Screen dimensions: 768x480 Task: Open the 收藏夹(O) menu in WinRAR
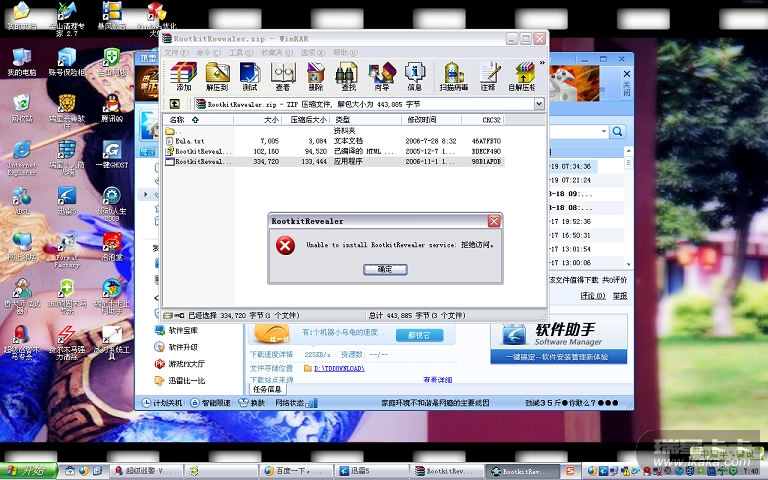click(x=277, y=52)
